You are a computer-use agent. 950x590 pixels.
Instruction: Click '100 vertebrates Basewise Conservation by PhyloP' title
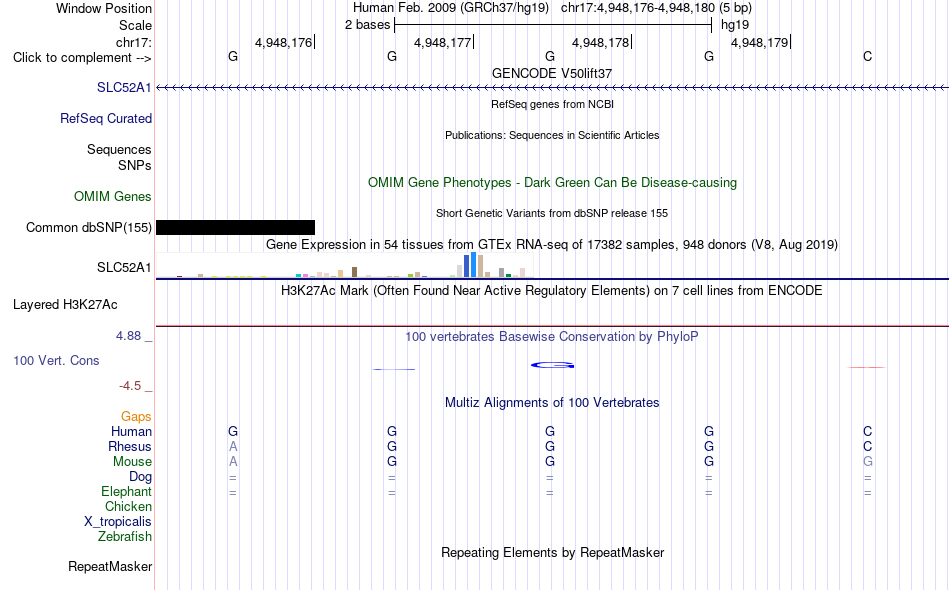tap(552, 336)
